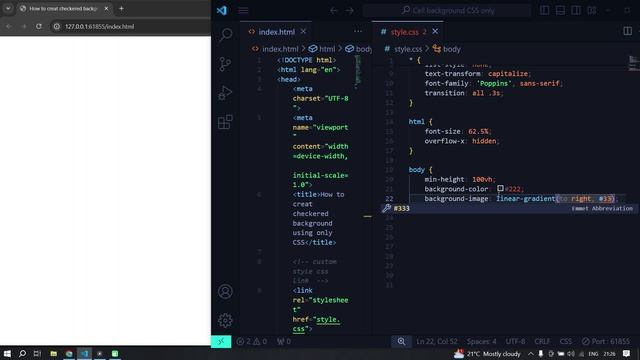Close the style.css editor tab
The height and width of the screenshot is (360, 640).
click(x=435, y=31)
